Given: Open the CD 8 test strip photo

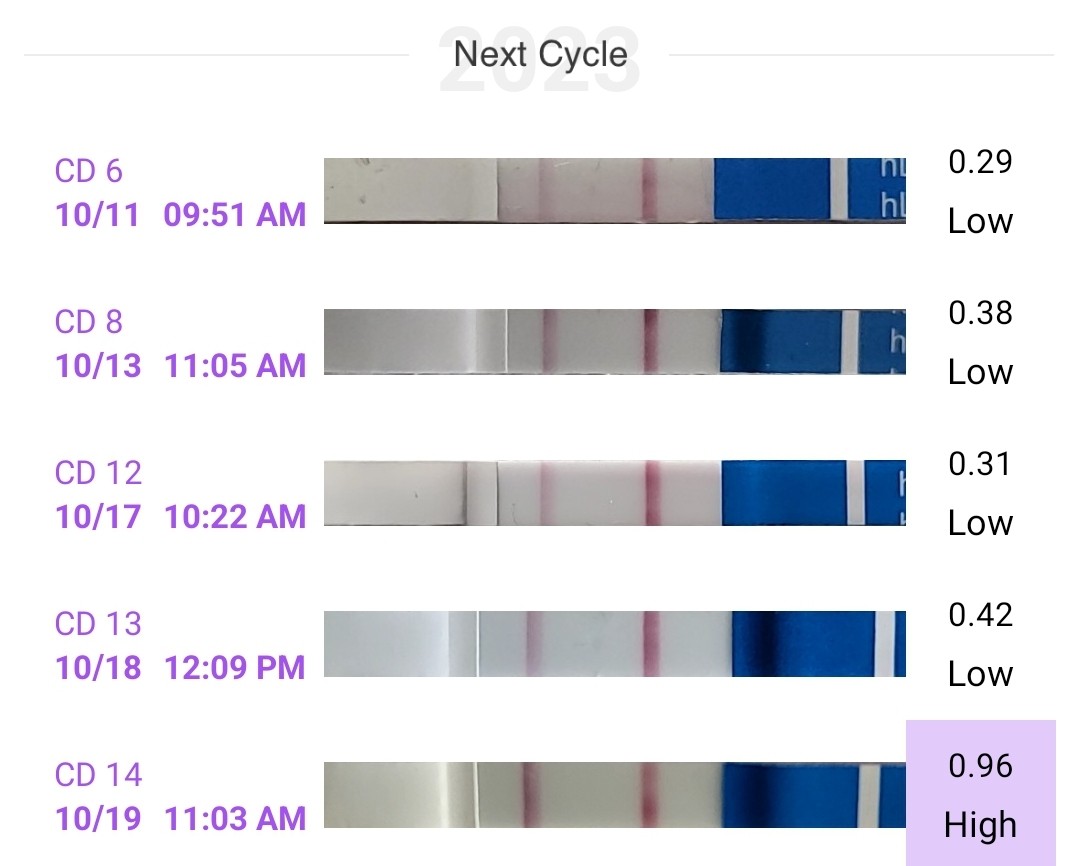Looking at the screenshot, I should (614, 341).
